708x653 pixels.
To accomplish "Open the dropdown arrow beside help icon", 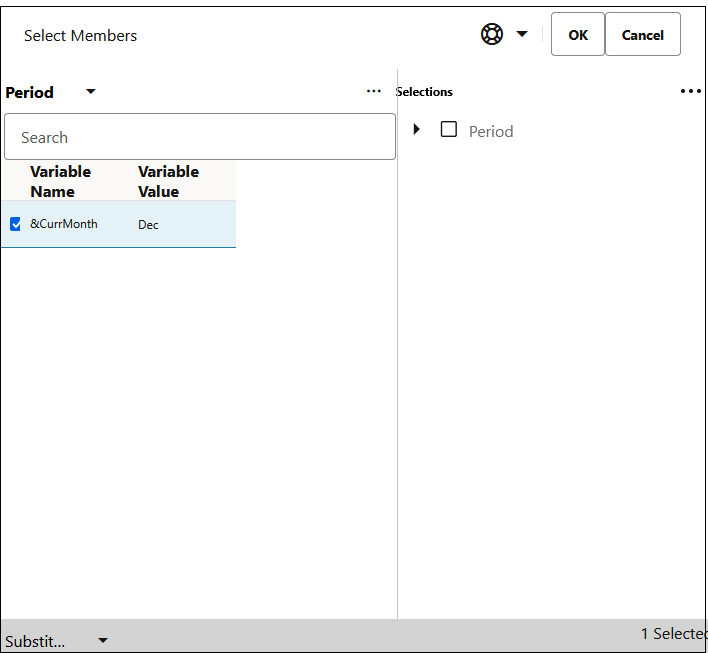I will [x=522, y=34].
